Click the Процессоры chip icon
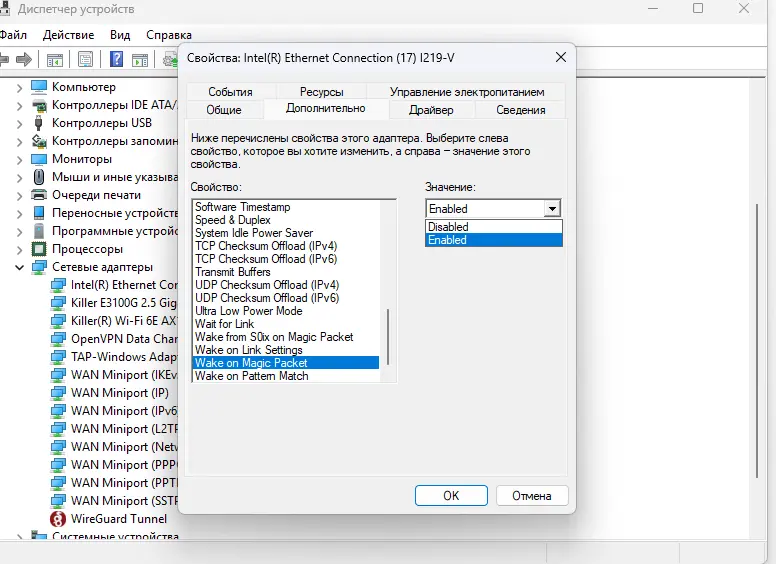This screenshot has width=776, height=564. (x=39, y=249)
